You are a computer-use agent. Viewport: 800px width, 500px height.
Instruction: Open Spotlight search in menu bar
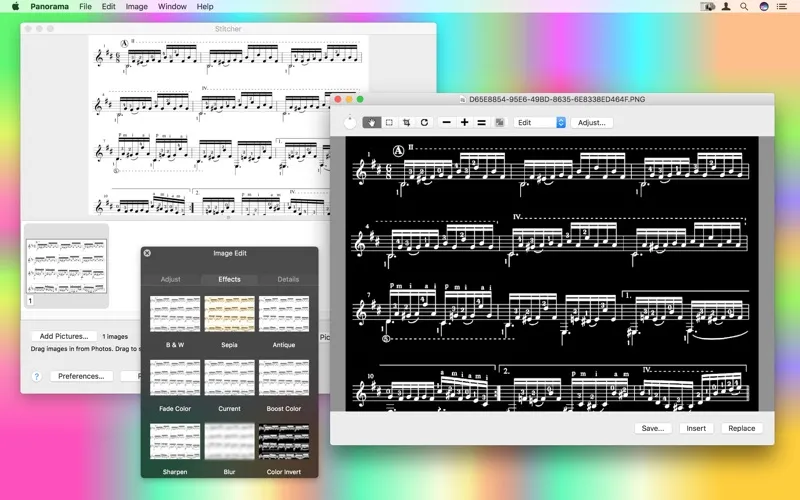(743, 6)
